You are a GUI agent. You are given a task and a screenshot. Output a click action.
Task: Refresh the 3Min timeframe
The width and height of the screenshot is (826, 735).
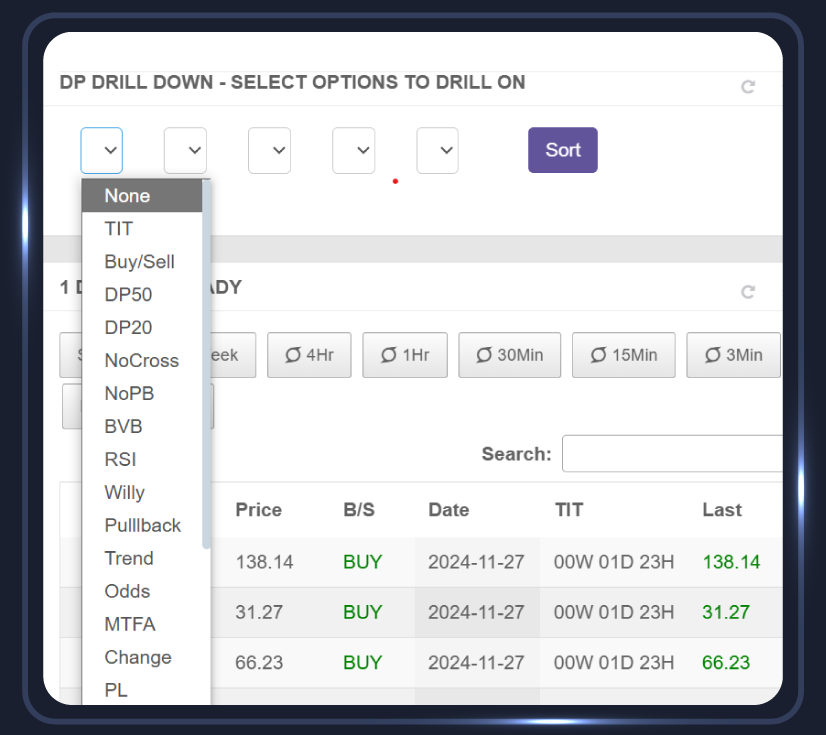pos(732,355)
